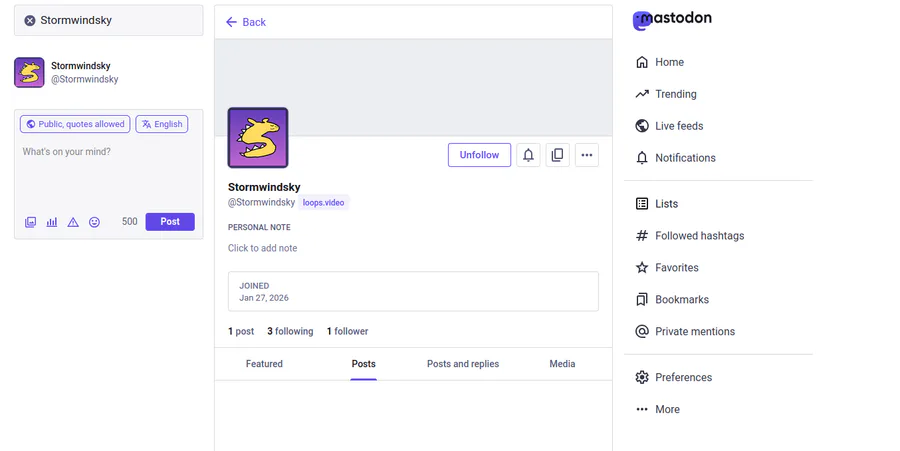The image size is (900, 451).
Task: Open Favorites in the sidebar
Action: (x=667, y=267)
